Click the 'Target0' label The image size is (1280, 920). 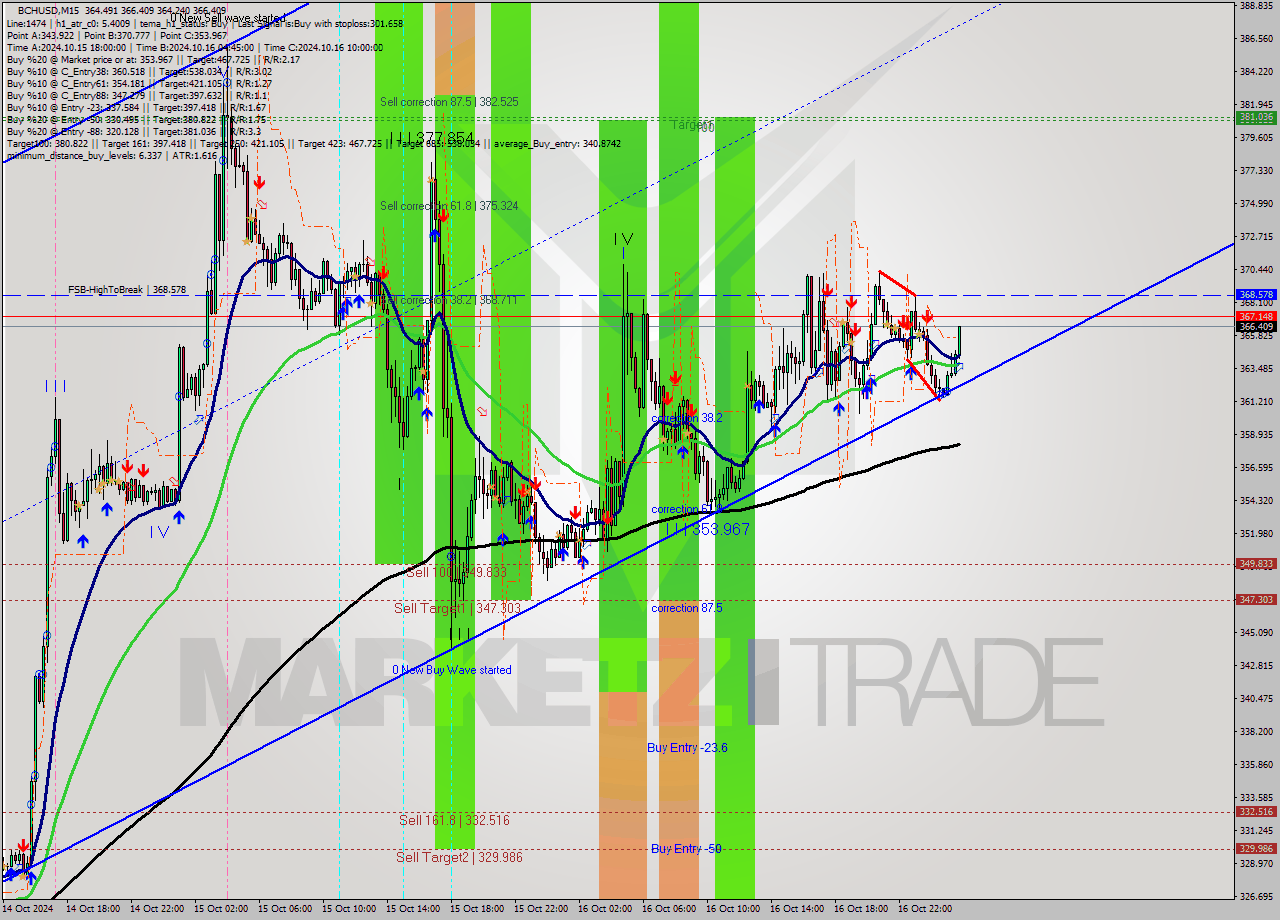pos(691,126)
